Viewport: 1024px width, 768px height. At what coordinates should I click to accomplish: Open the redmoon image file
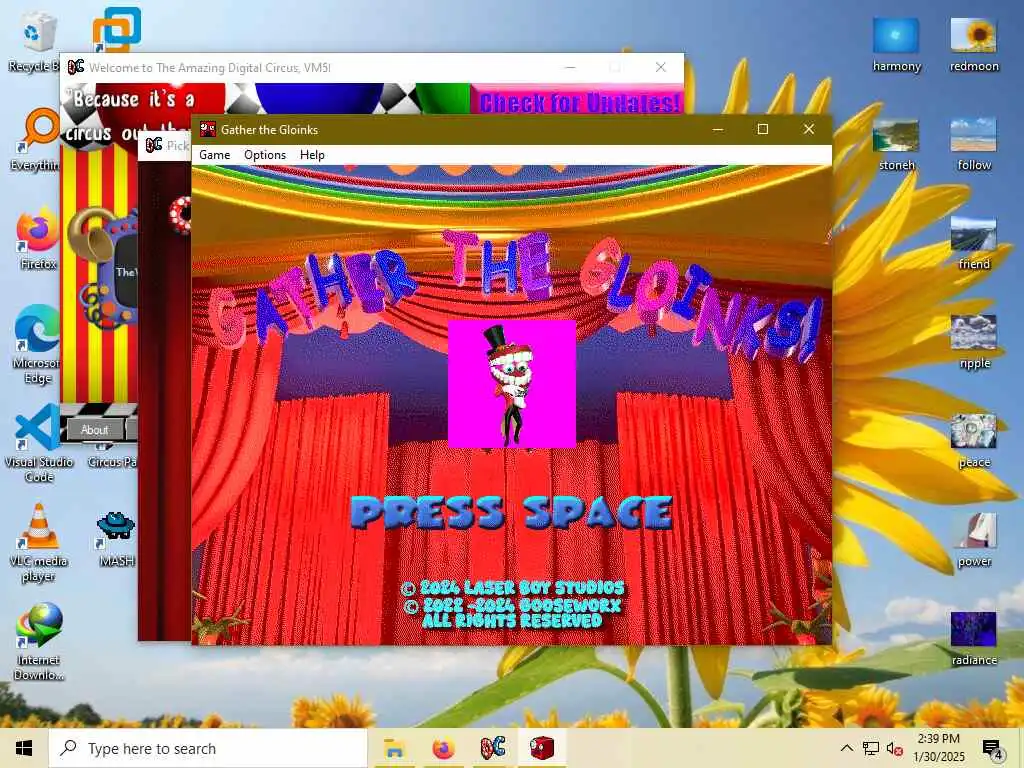point(974,44)
